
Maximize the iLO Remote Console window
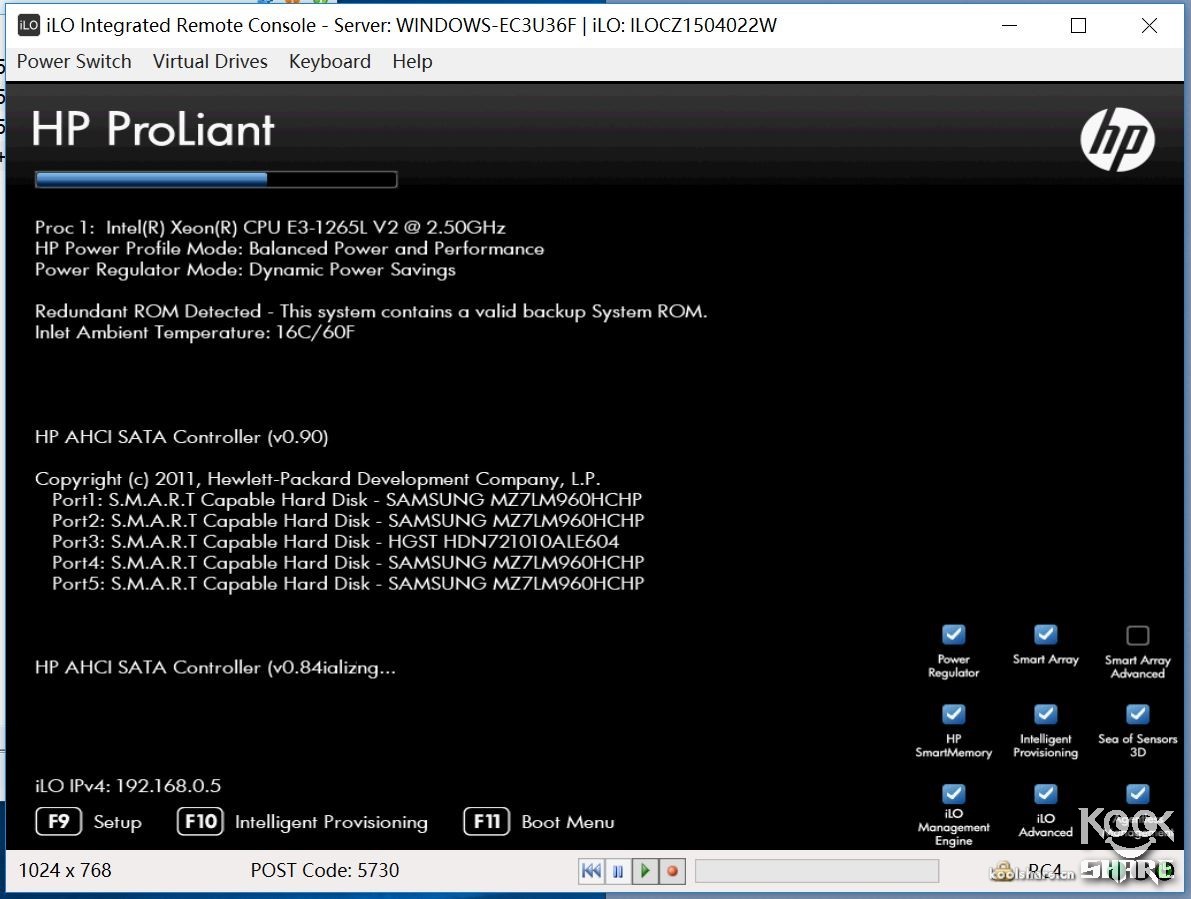point(1078,25)
